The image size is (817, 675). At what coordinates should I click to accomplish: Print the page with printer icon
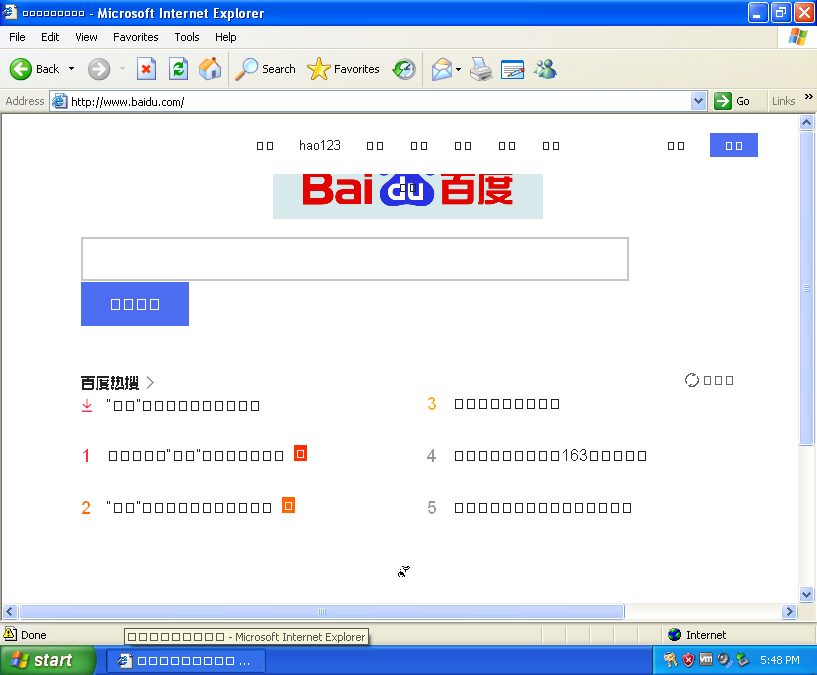(480, 69)
